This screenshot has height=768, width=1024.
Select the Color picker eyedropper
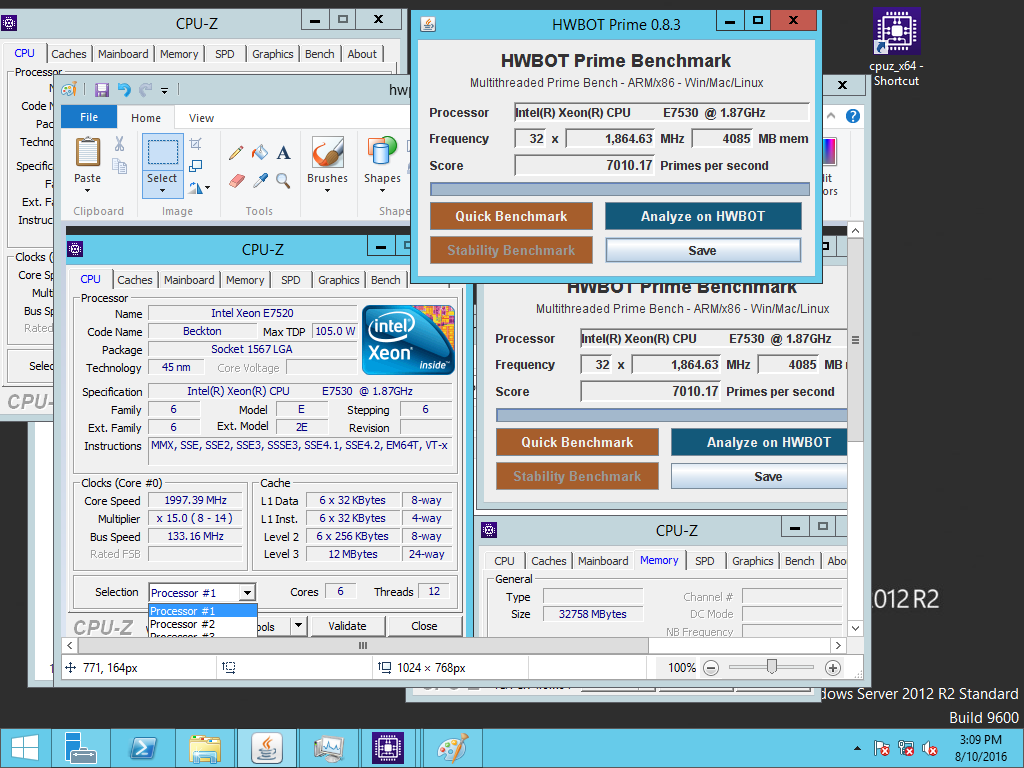tap(260, 180)
